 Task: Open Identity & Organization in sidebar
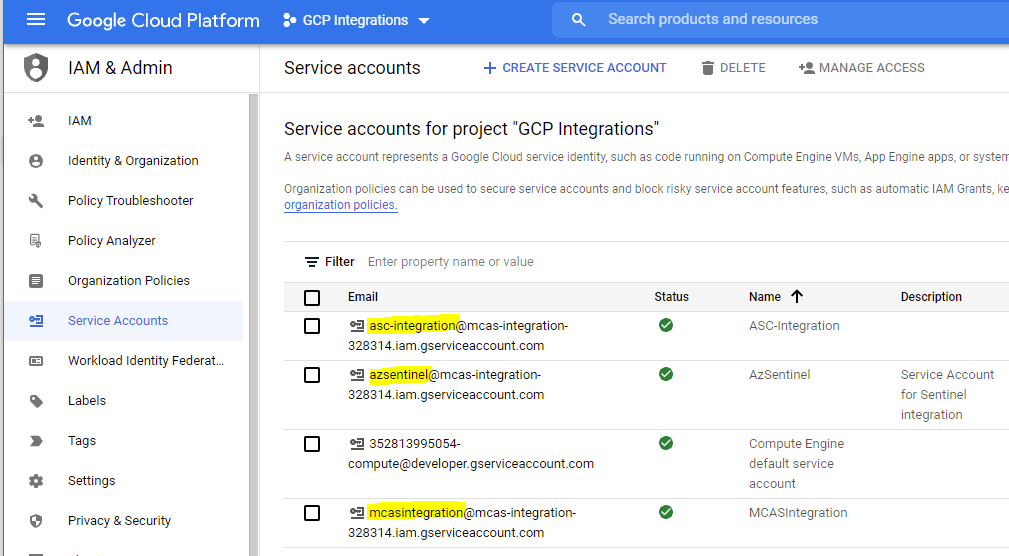pyautogui.click(x=132, y=161)
